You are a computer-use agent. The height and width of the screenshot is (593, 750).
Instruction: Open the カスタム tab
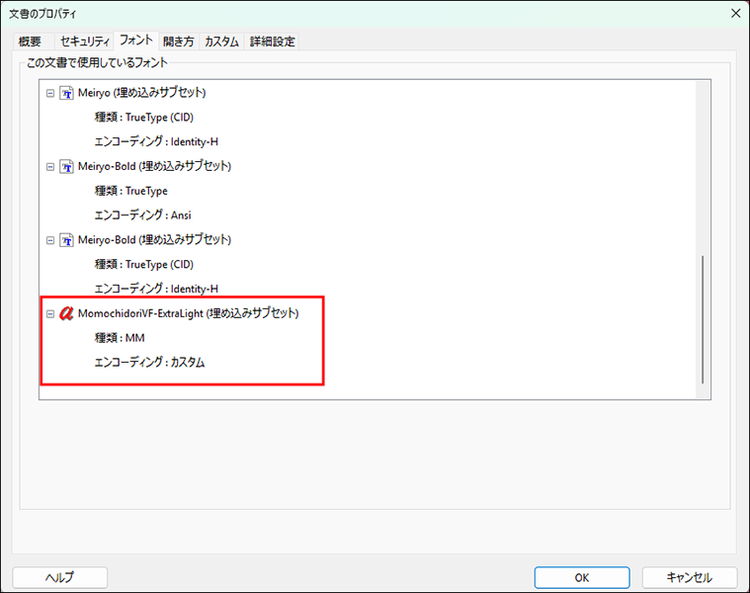pos(221,42)
